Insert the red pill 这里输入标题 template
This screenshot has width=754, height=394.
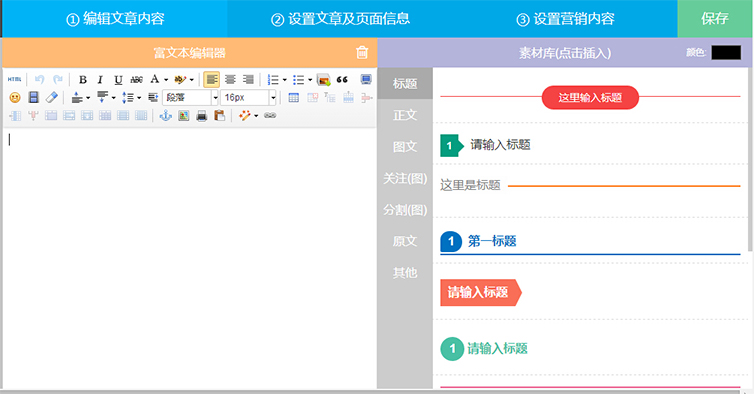[x=590, y=97]
